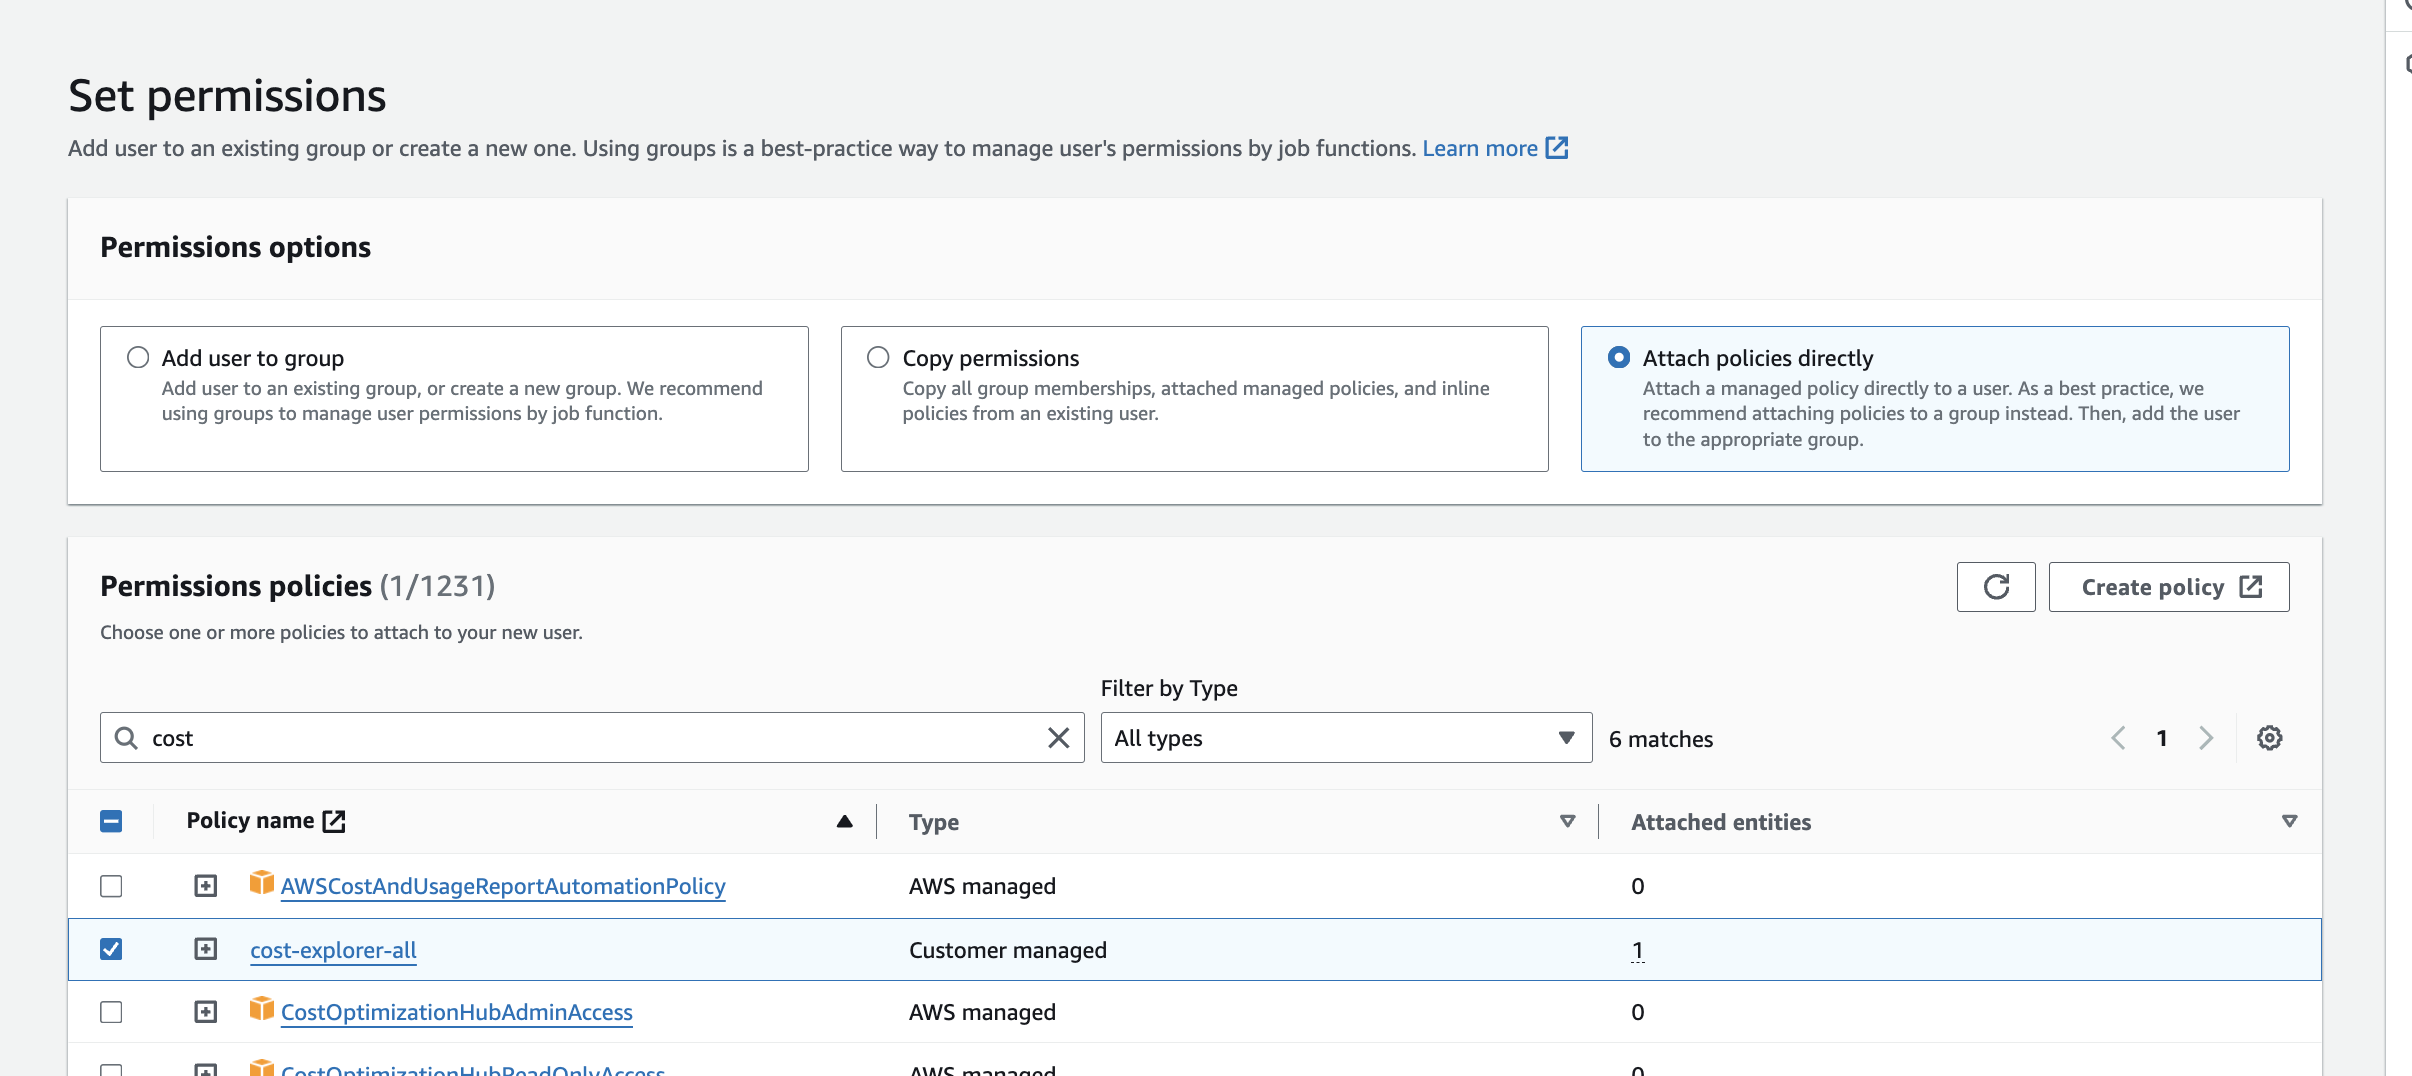Go to previous page of policies

pyautogui.click(x=2118, y=738)
